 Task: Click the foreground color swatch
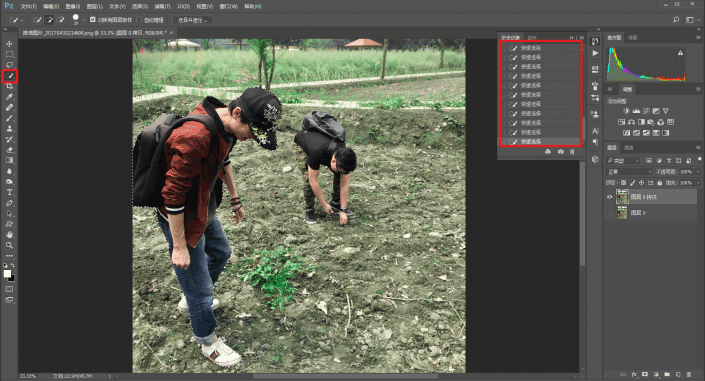[7, 273]
